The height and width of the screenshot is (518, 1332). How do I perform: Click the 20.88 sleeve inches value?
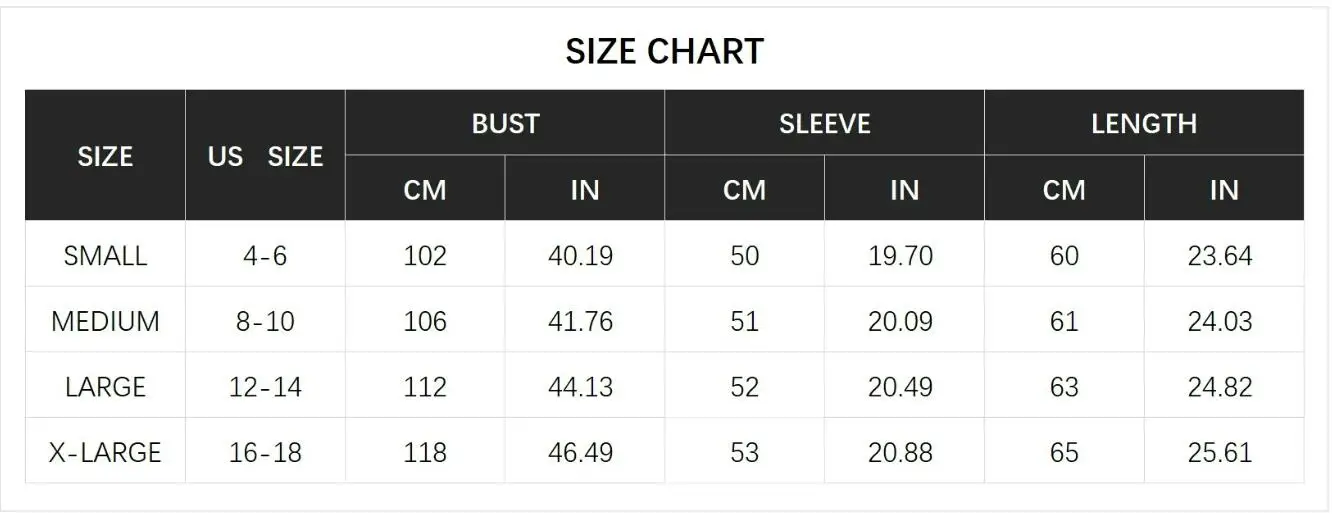900,453
